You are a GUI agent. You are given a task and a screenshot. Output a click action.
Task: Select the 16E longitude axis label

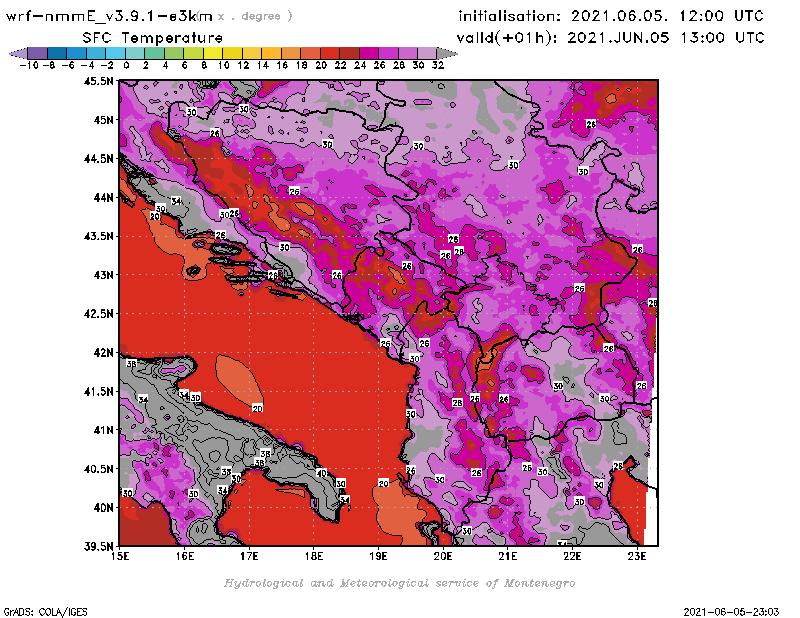tap(185, 556)
